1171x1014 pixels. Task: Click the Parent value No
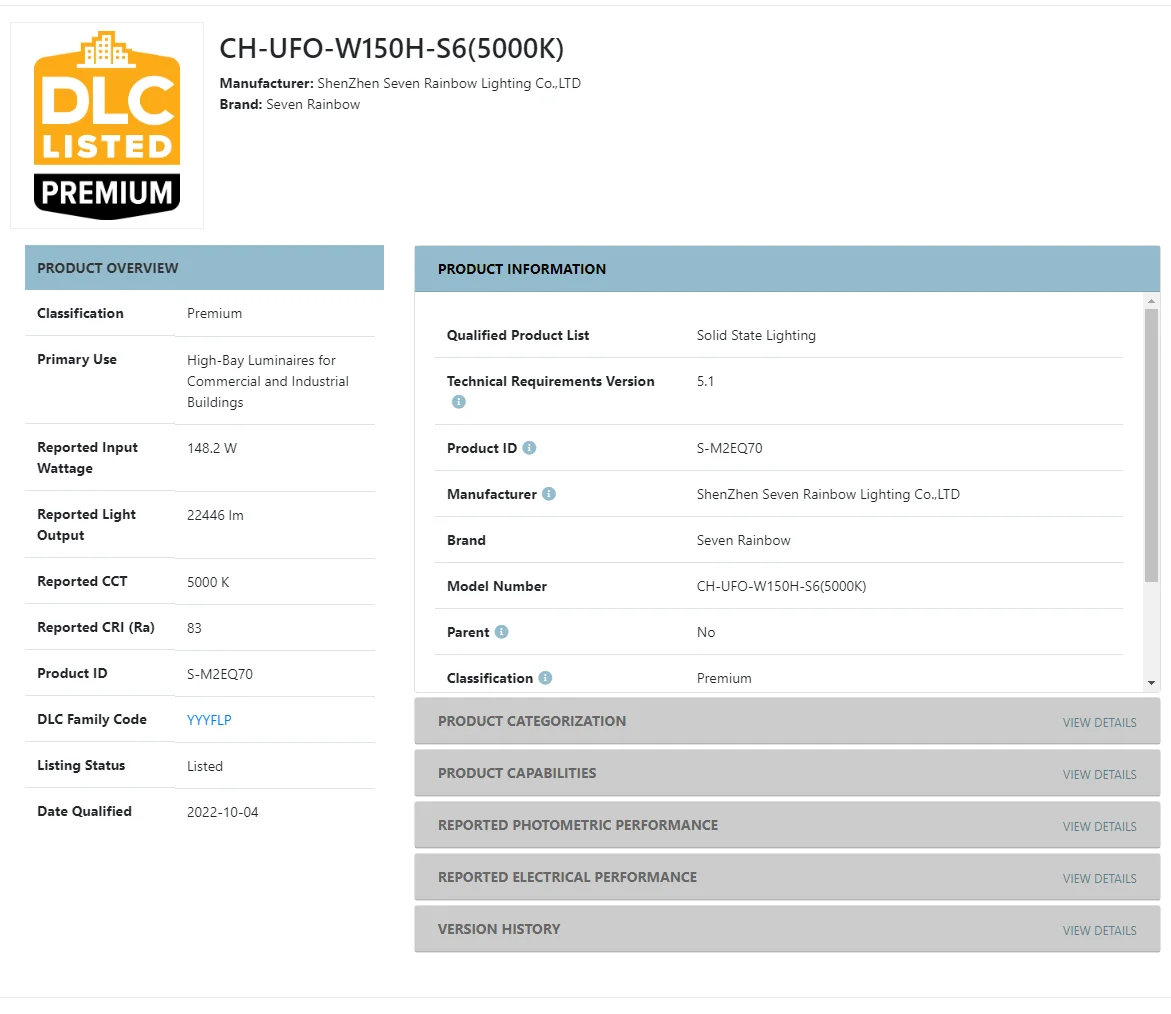706,632
